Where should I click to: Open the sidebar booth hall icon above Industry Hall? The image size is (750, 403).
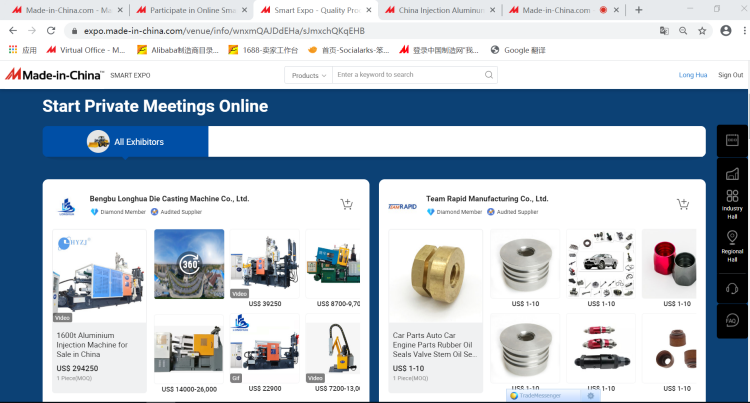click(732, 174)
